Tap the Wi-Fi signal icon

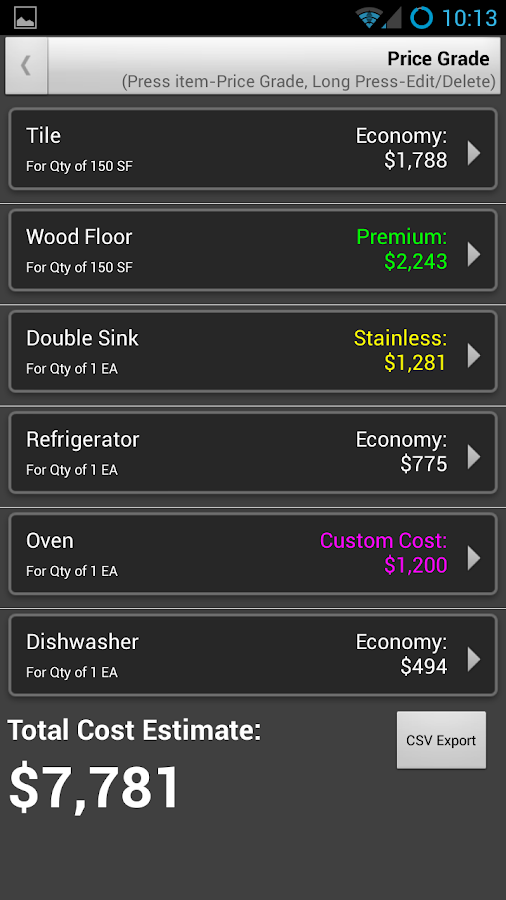(x=369, y=18)
